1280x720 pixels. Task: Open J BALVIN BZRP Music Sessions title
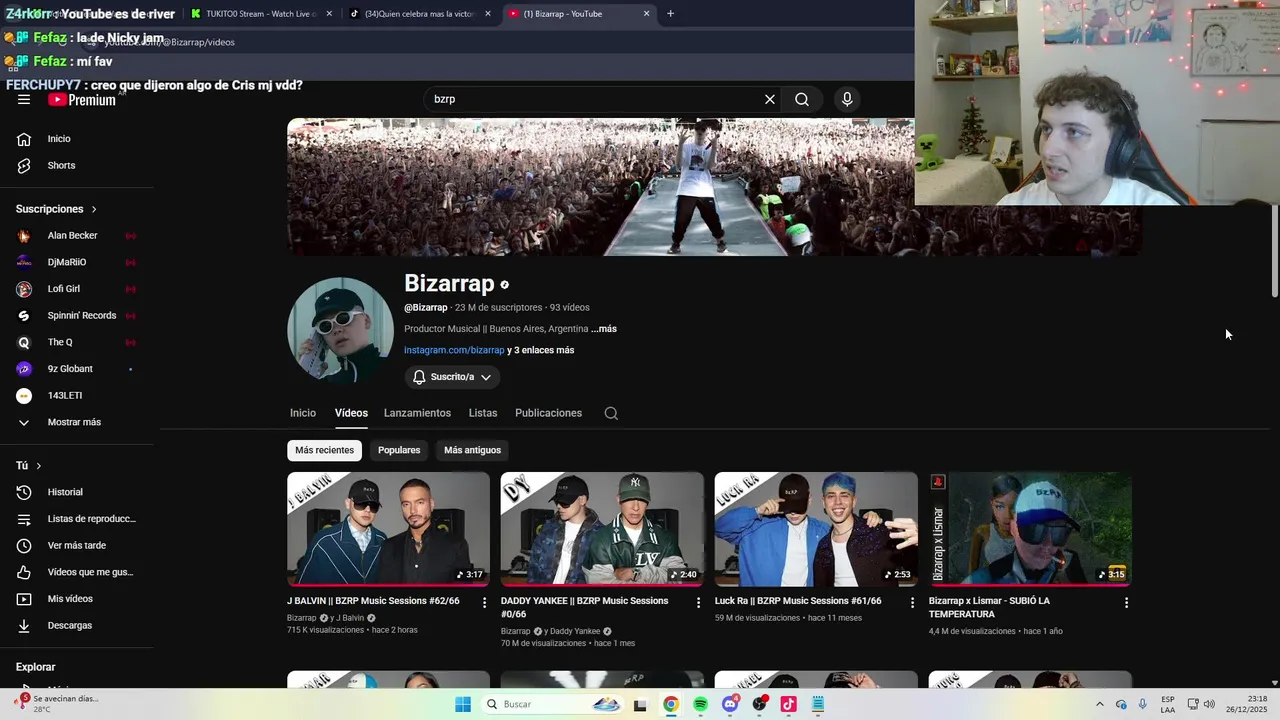click(x=373, y=601)
